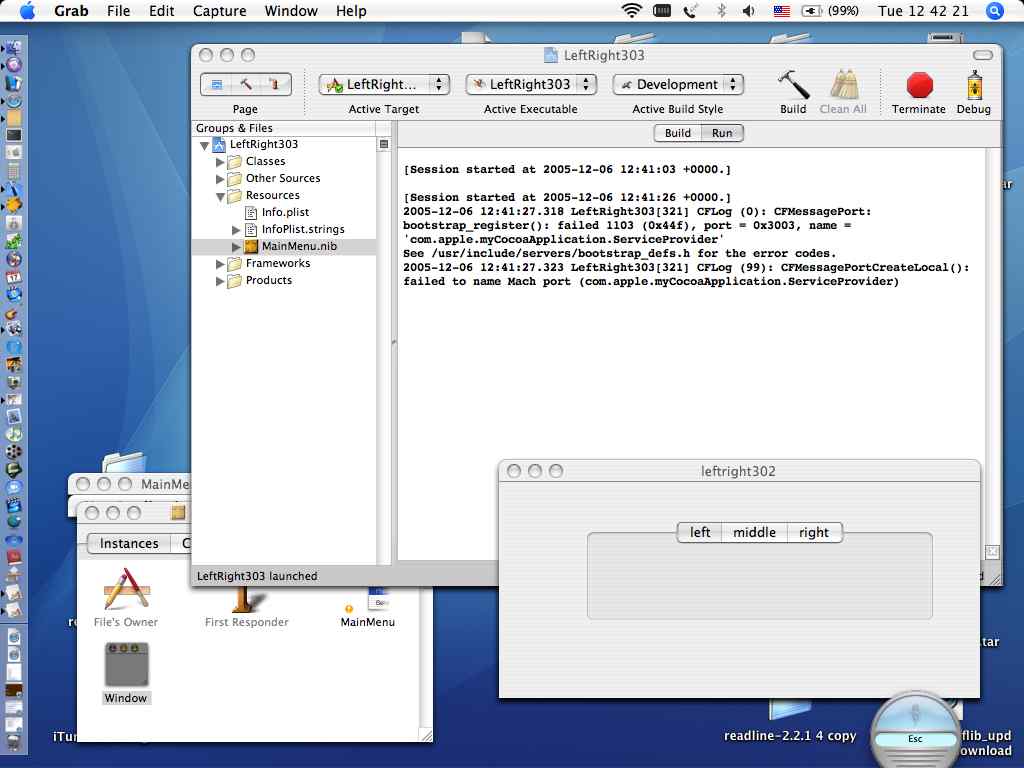Select the debug page segment icon
Viewport: 1024px width, 768px height.
pyautogui.click(x=274, y=84)
